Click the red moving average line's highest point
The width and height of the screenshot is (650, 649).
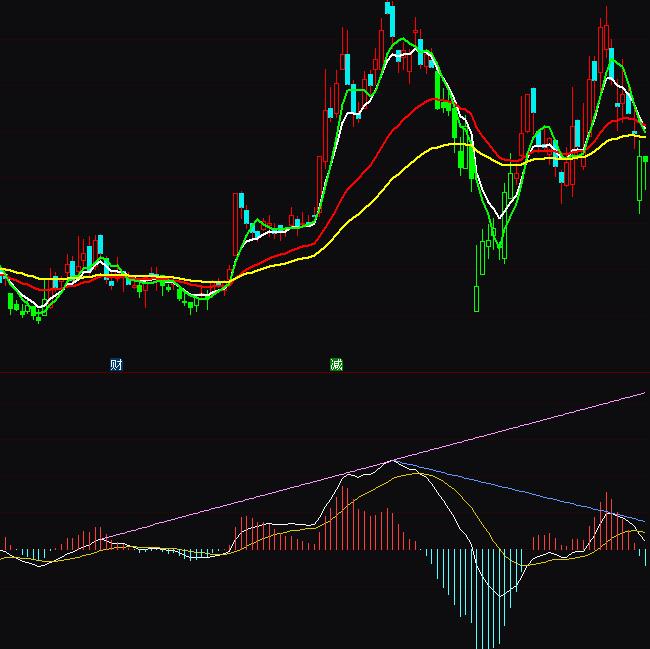point(435,100)
